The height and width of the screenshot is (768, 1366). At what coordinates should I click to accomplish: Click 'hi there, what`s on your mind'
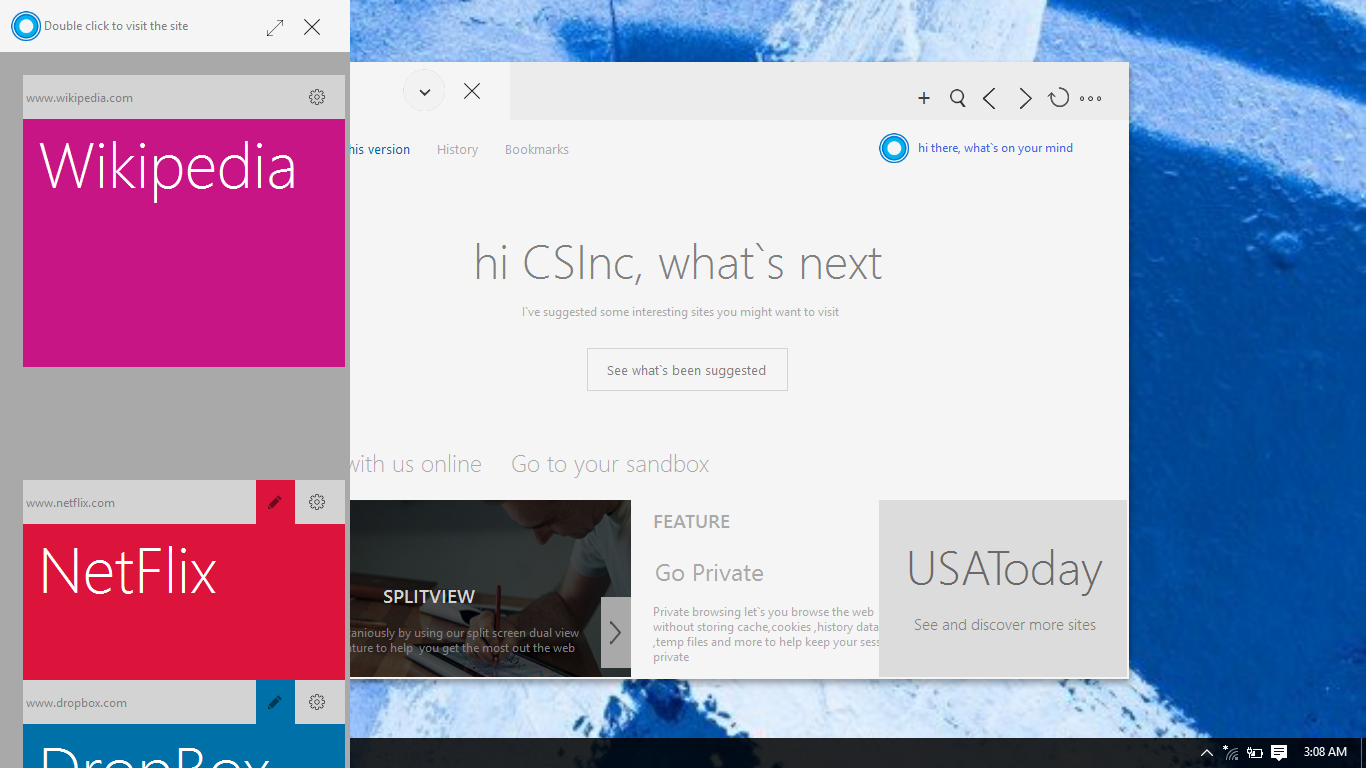pos(995,148)
